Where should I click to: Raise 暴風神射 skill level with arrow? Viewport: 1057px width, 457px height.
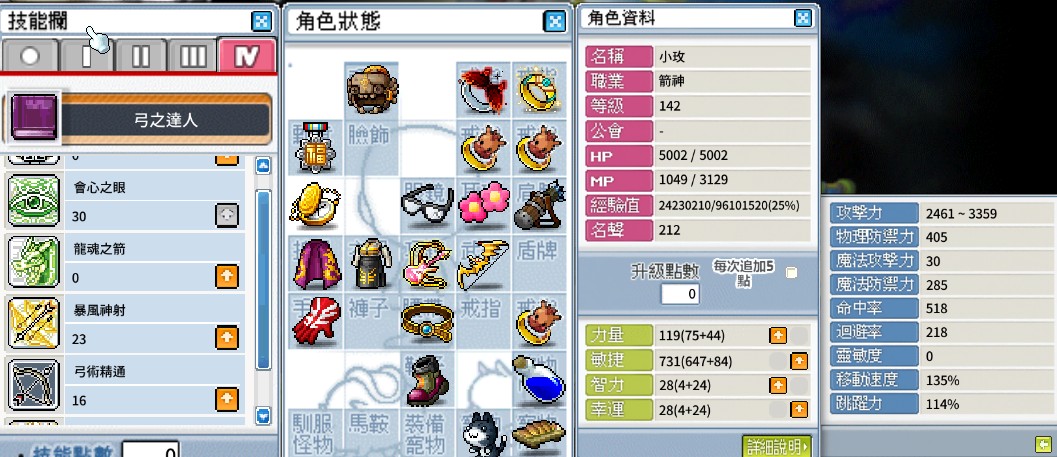point(226,337)
